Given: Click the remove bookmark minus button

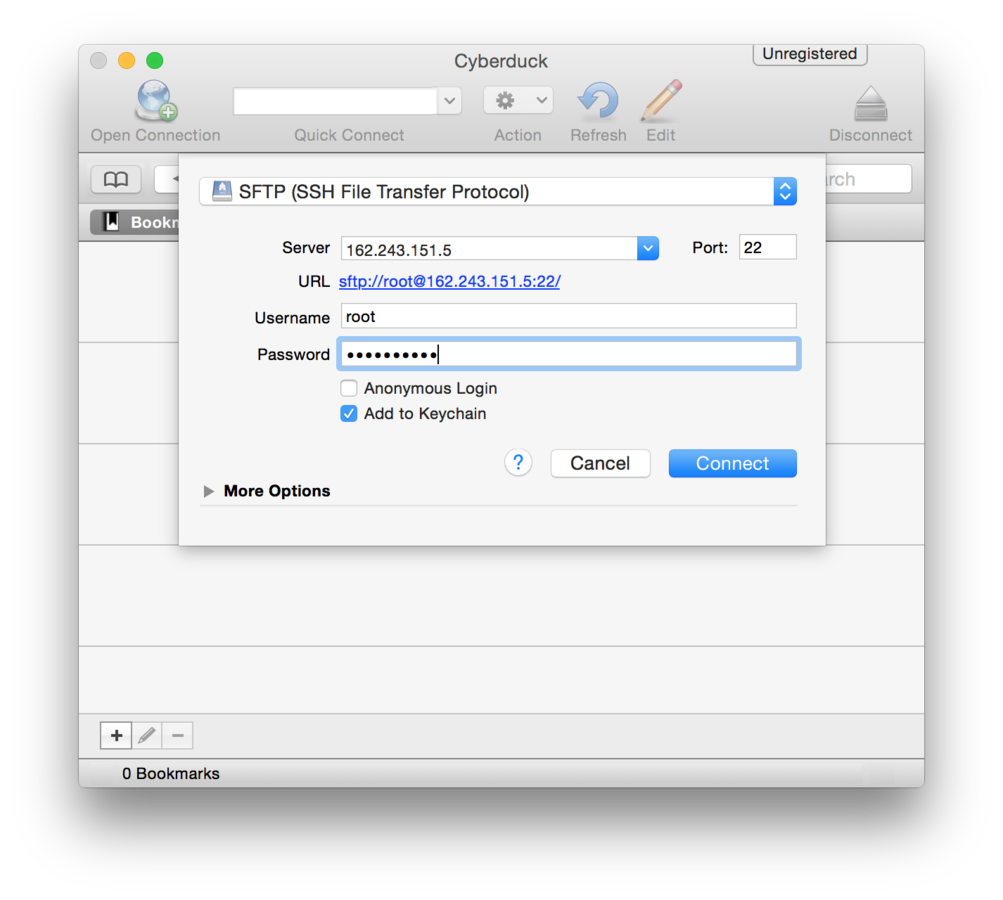Looking at the screenshot, I should [178, 736].
